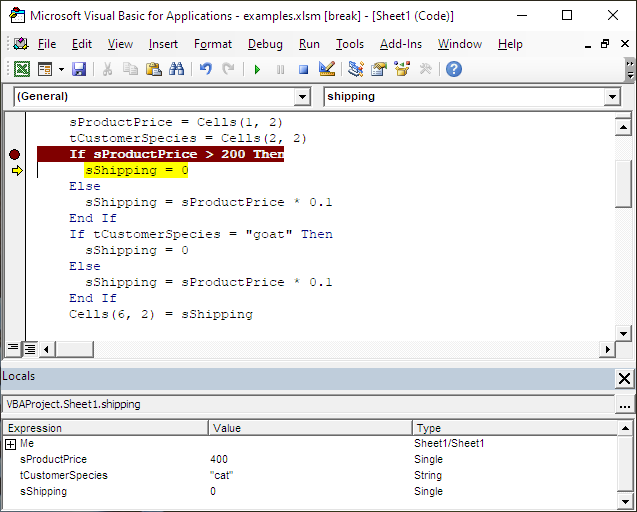Open Find with binoculars icon
The height and width of the screenshot is (512, 637).
[176, 69]
